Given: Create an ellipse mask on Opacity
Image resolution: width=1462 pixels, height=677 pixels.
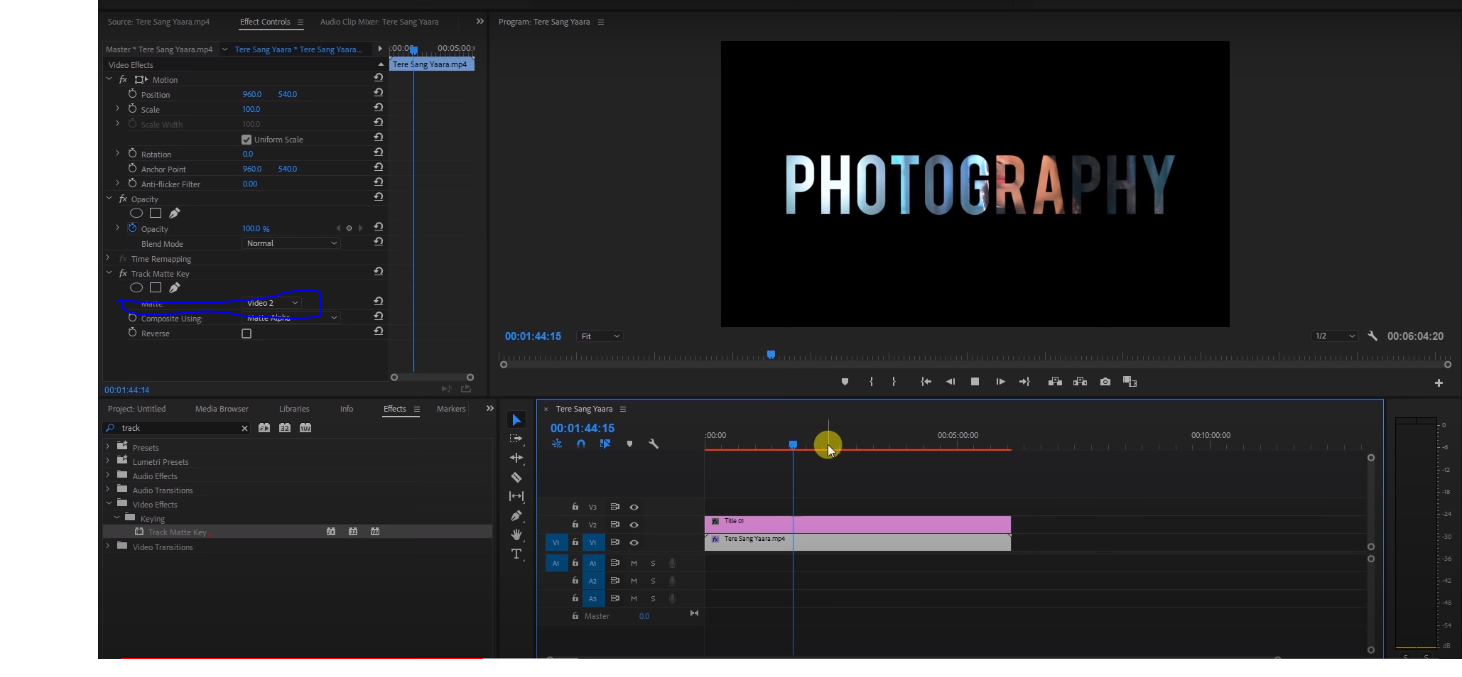Looking at the screenshot, I should pyautogui.click(x=136, y=212).
